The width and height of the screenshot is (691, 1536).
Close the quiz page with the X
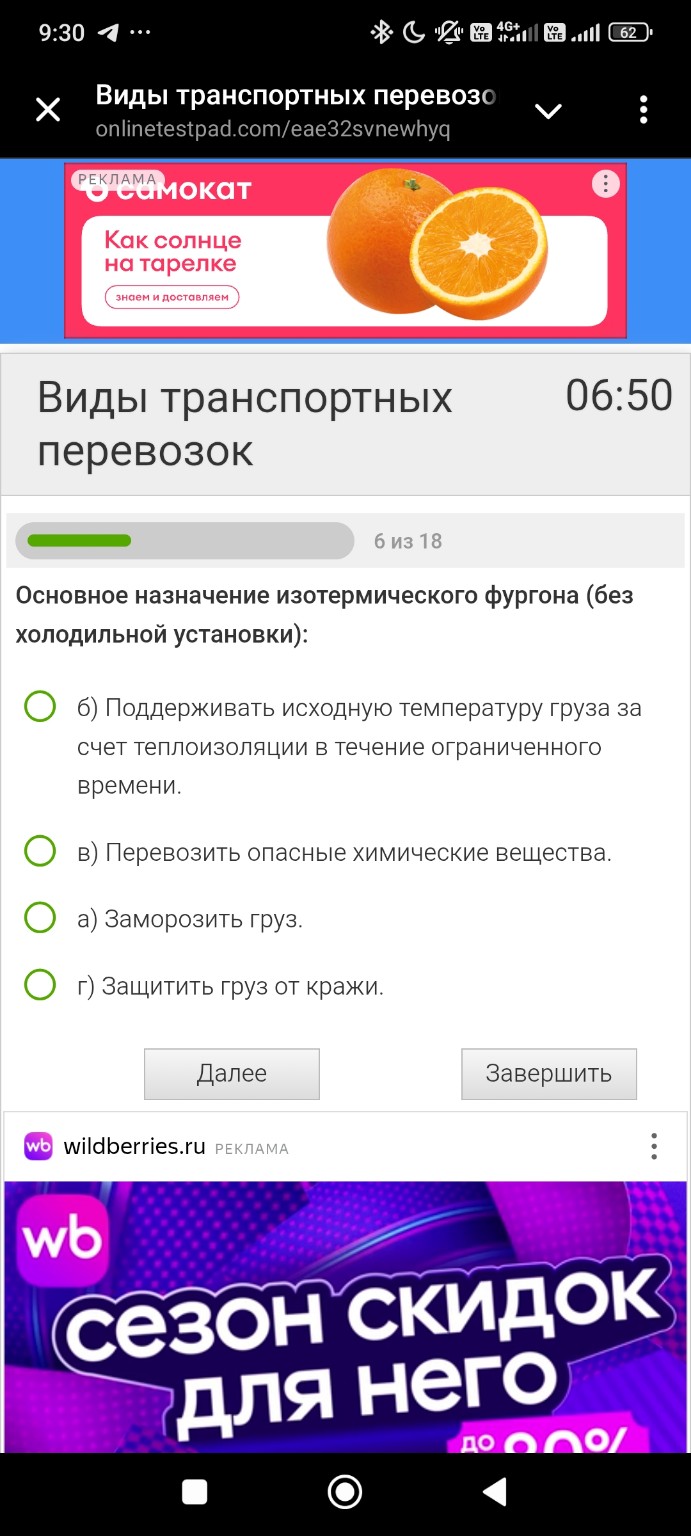click(x=47, y=109)
